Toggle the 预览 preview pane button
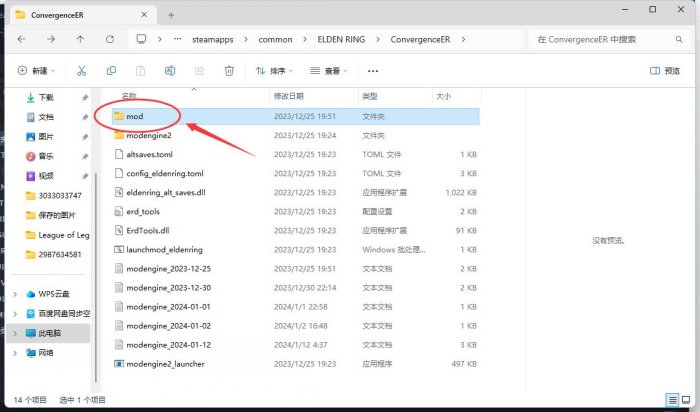 (665, 71)
